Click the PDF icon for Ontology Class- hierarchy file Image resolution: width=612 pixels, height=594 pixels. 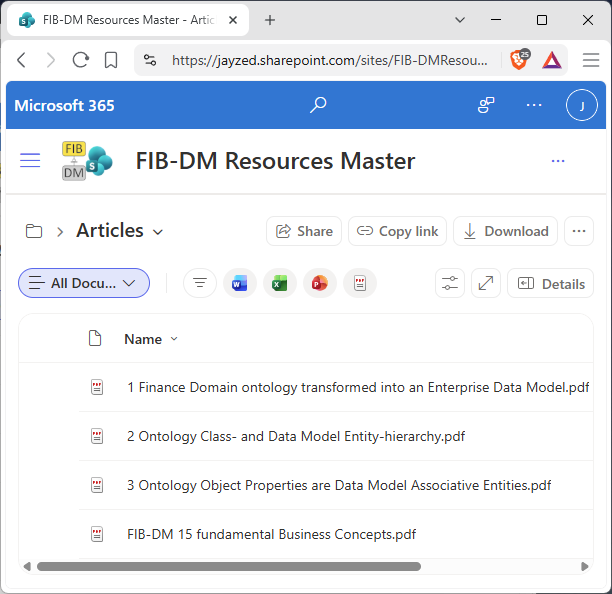(97, 436)
